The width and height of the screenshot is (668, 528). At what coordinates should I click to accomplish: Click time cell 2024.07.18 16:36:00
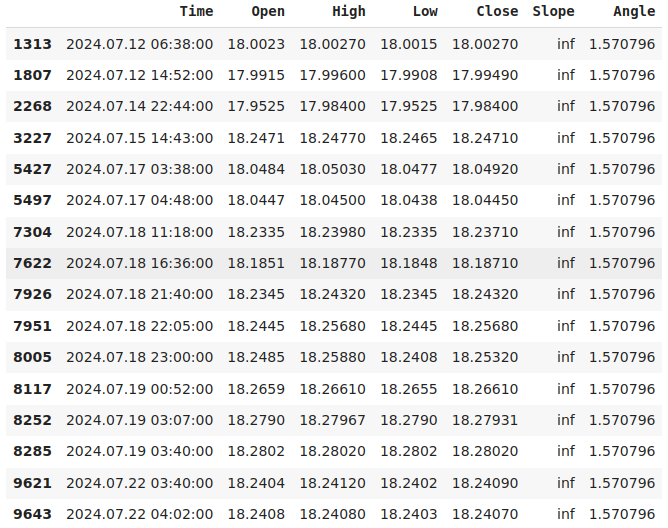coord(139,263)
